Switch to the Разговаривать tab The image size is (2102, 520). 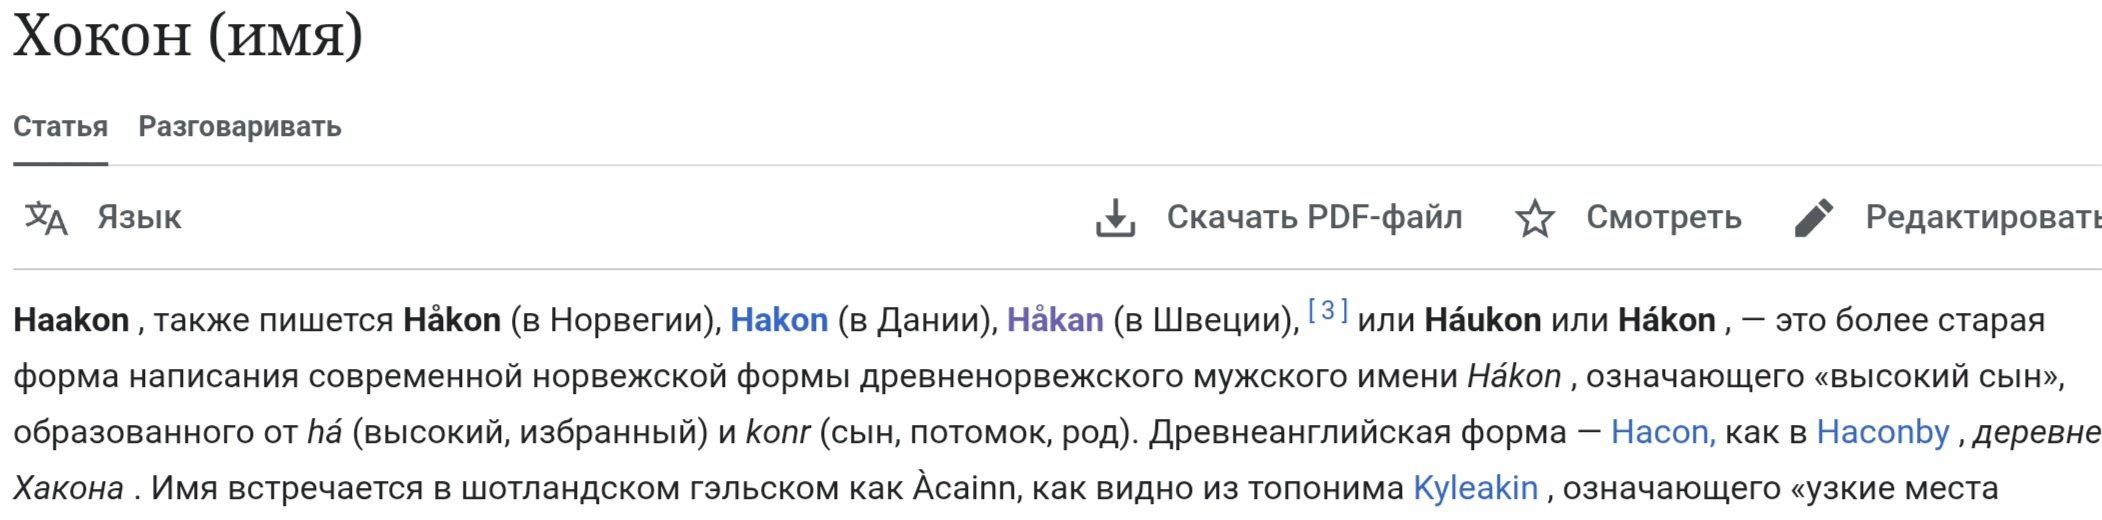[x=240, y=127]
